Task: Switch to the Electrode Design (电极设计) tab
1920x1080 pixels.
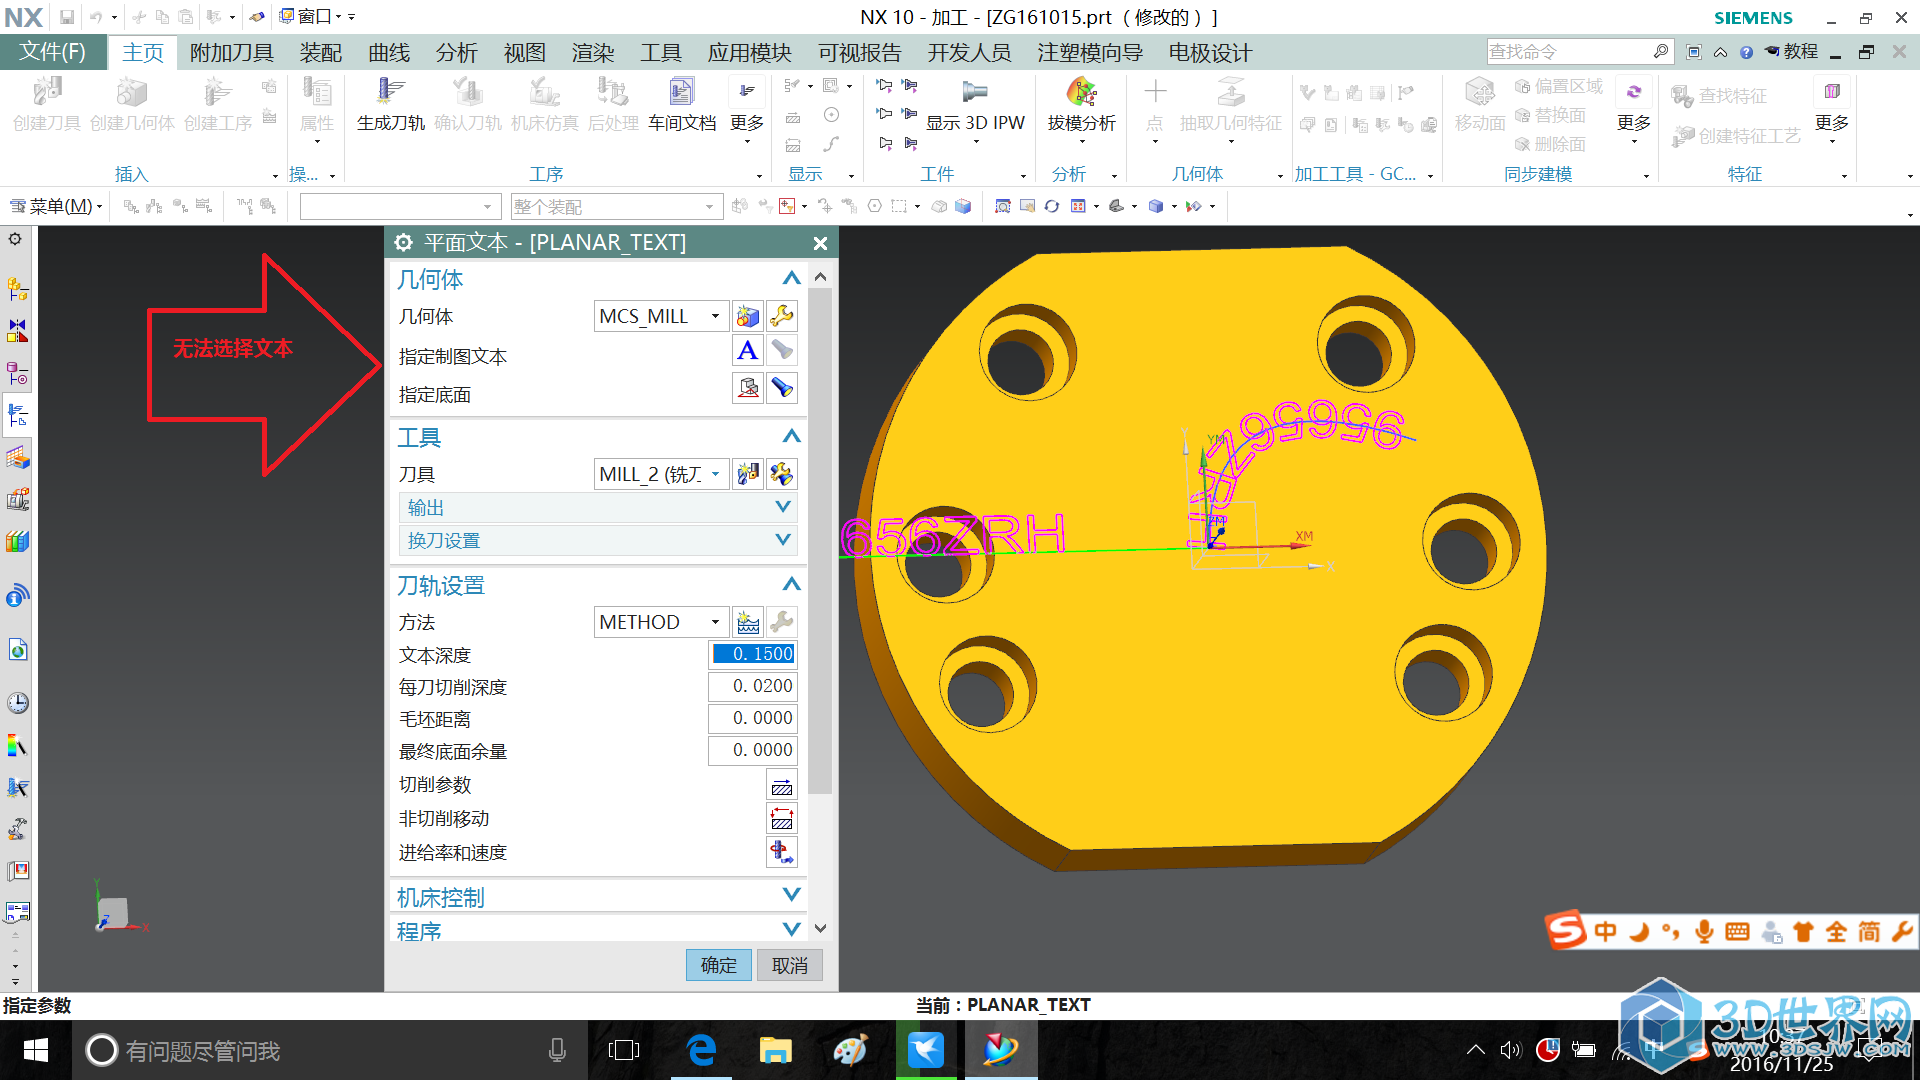Action: pos(1210,52)
